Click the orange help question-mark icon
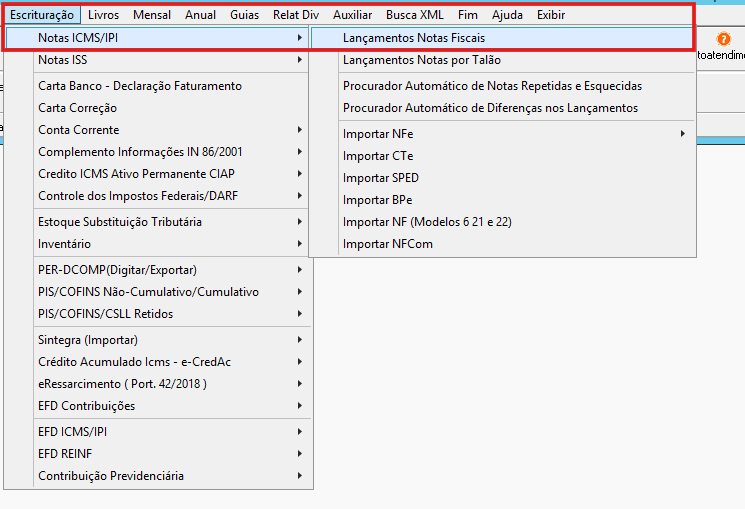 click(723, 39)
